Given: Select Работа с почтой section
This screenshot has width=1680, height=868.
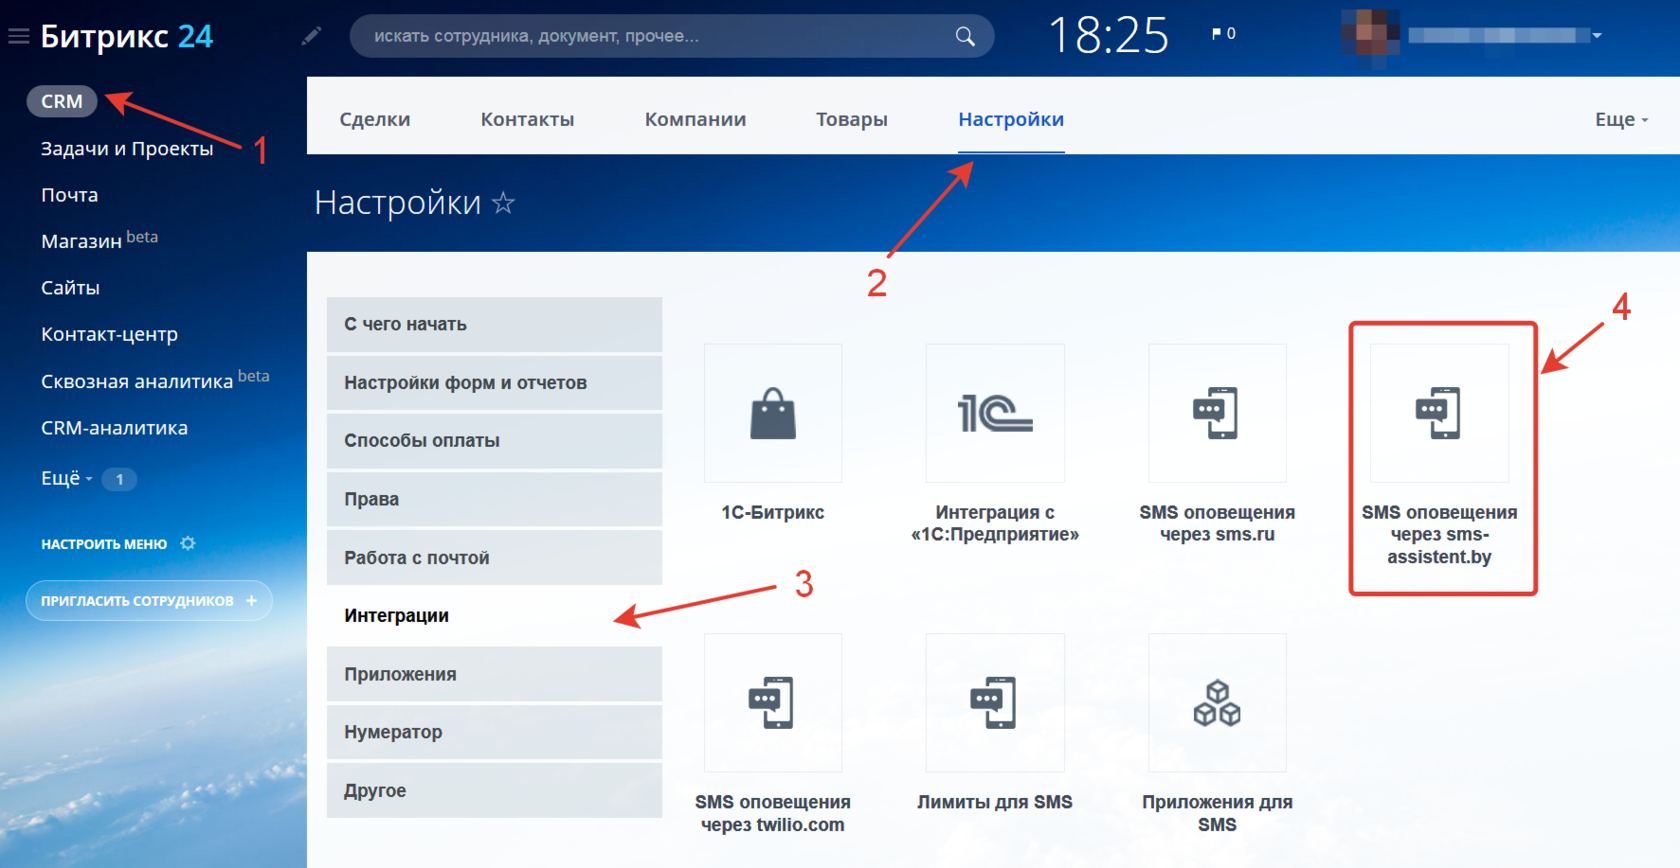Looking at the screenshot, I should [x=494, y=557].
